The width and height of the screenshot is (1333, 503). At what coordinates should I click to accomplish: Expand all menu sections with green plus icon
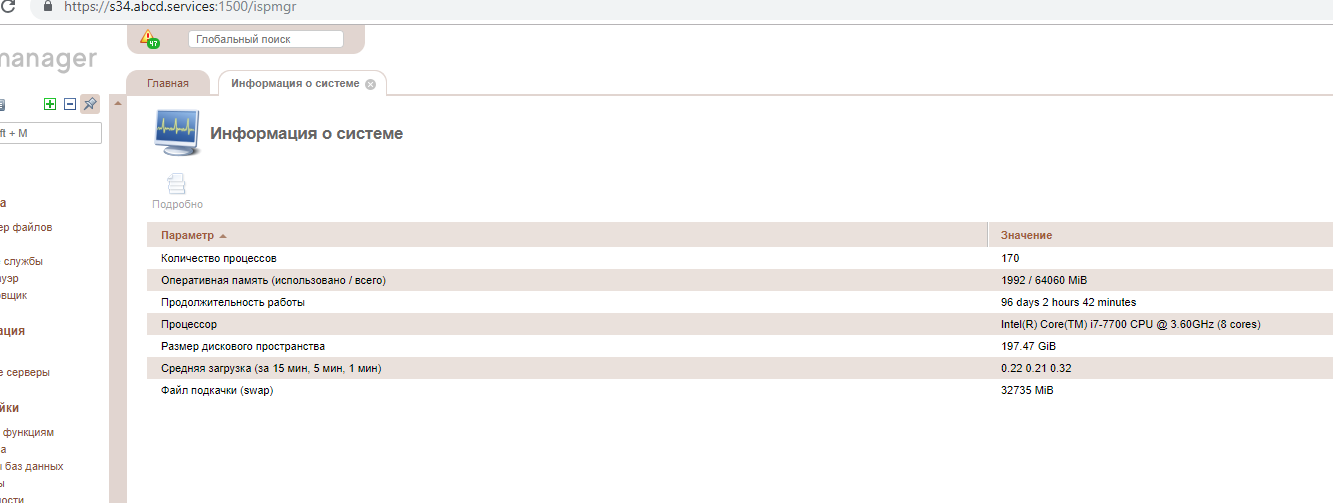(x=50, y=104)
